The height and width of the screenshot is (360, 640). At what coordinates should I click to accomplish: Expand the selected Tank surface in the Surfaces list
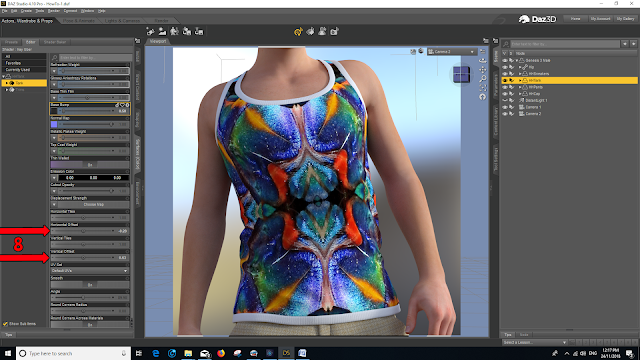7,83
